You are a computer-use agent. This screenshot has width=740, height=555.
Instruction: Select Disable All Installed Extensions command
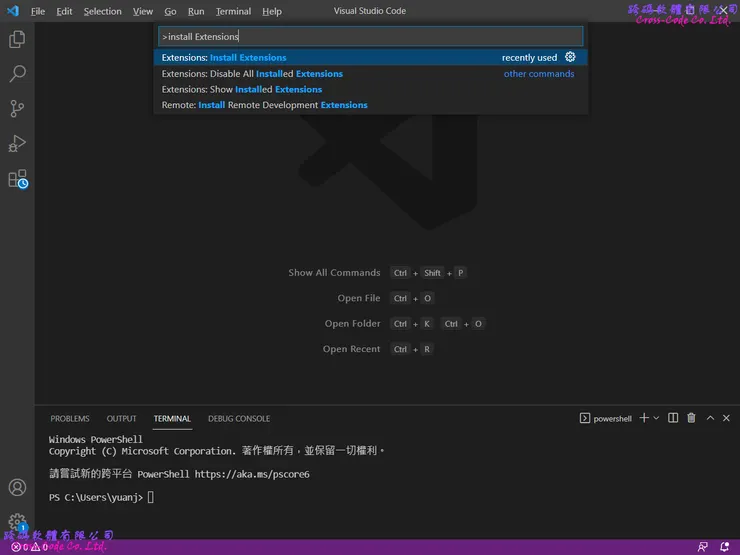coord(370,74)
